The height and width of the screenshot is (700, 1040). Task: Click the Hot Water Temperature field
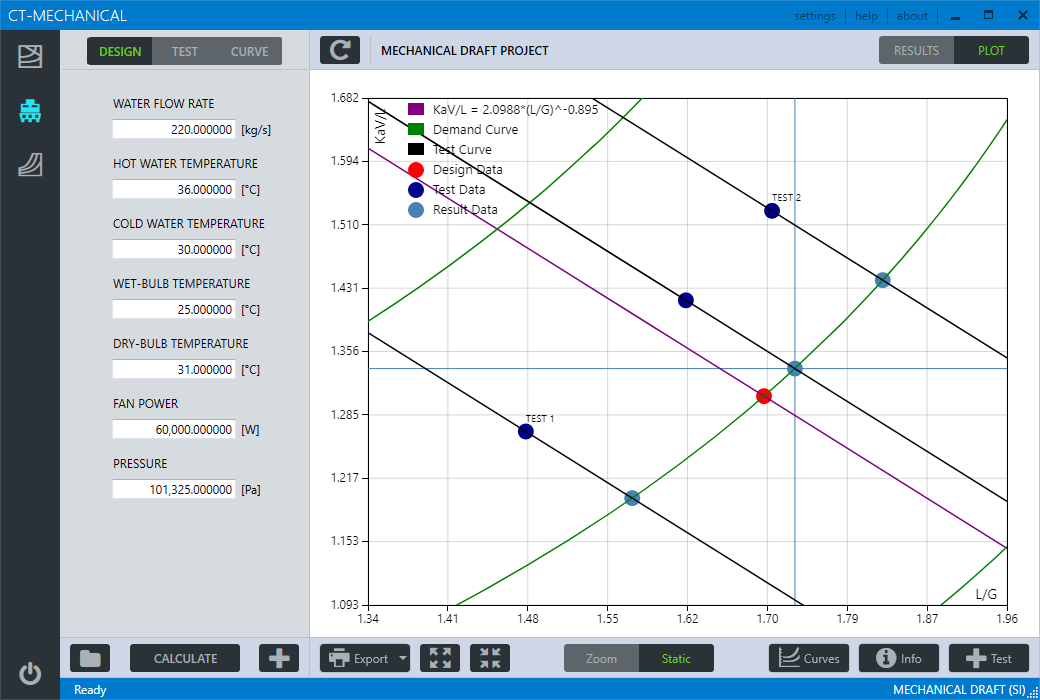coord(174,189)
